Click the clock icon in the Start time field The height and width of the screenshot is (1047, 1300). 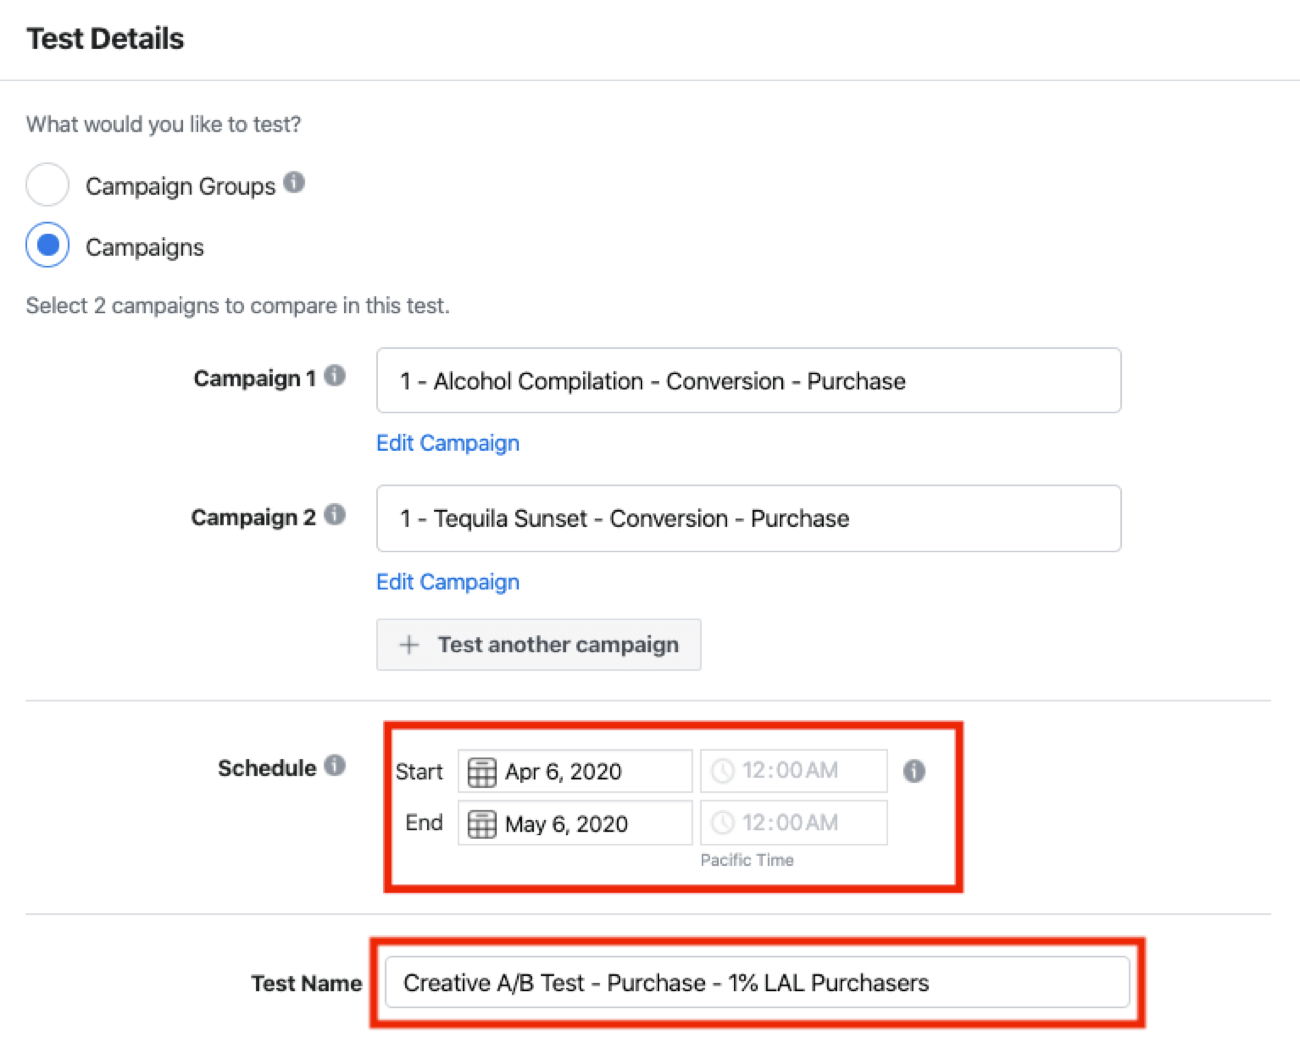pyautogui.click(x=722, y=770)
